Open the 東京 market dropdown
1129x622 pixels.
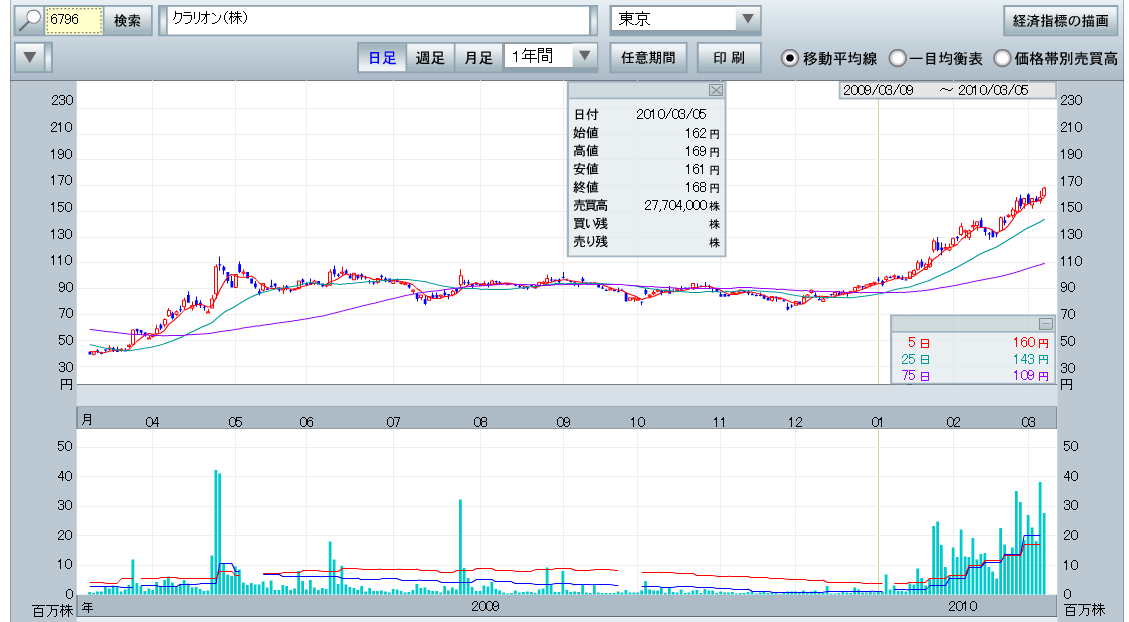pyautogui.click(x=746, y=20)
